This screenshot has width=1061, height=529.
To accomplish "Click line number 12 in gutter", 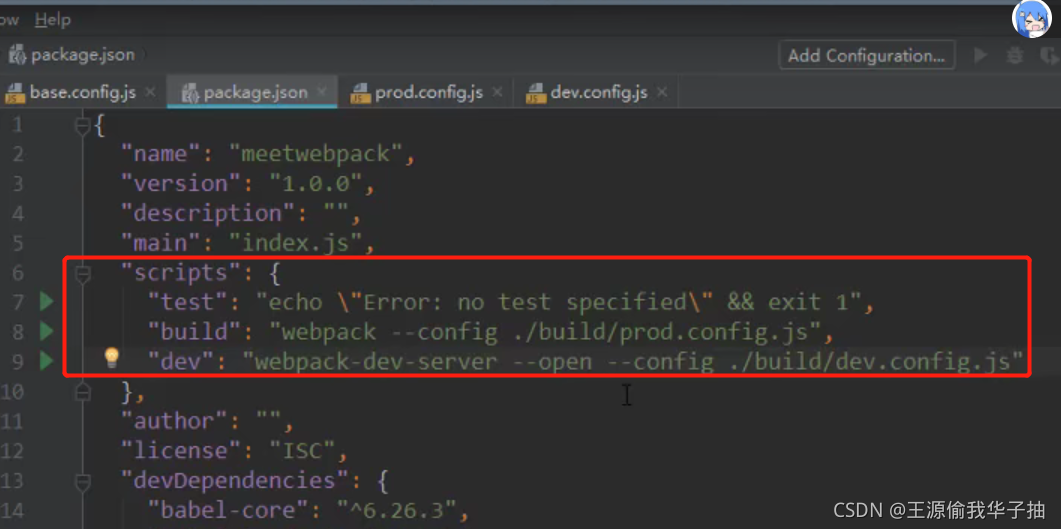I will [x=12, y=451].
